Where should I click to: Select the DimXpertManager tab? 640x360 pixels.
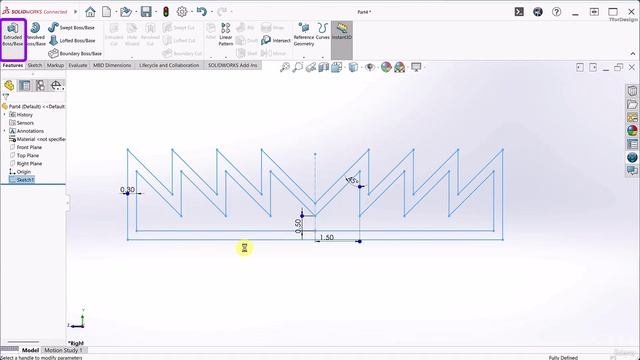[x=56, y=85]
